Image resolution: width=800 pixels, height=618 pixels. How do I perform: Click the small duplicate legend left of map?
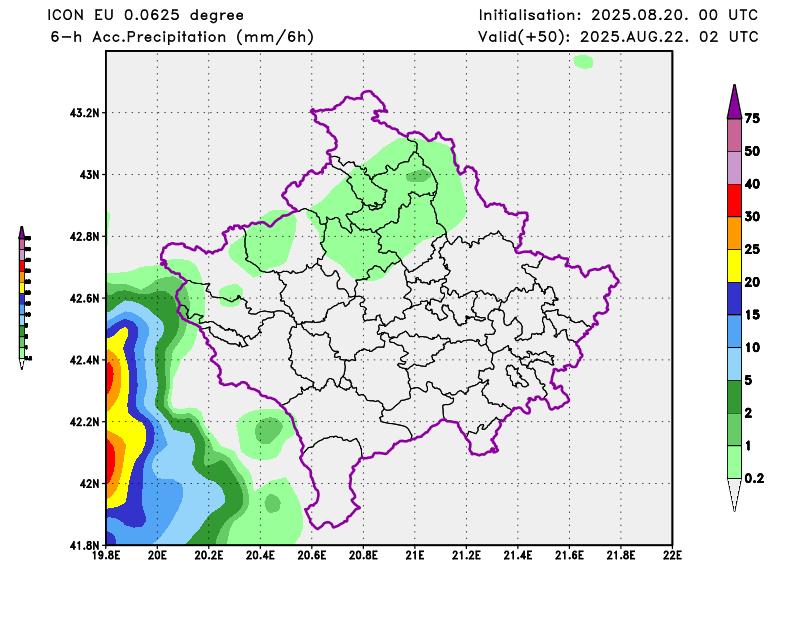(24, 298)
